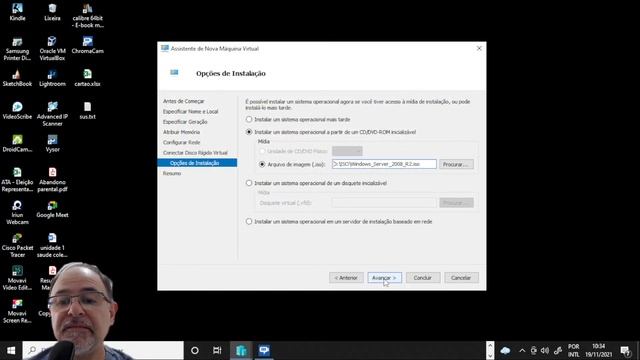Select the Samsung Printer desktop shortcut
Image resolution: width=640 pixels, height=360 pixels.
(17, 49)
